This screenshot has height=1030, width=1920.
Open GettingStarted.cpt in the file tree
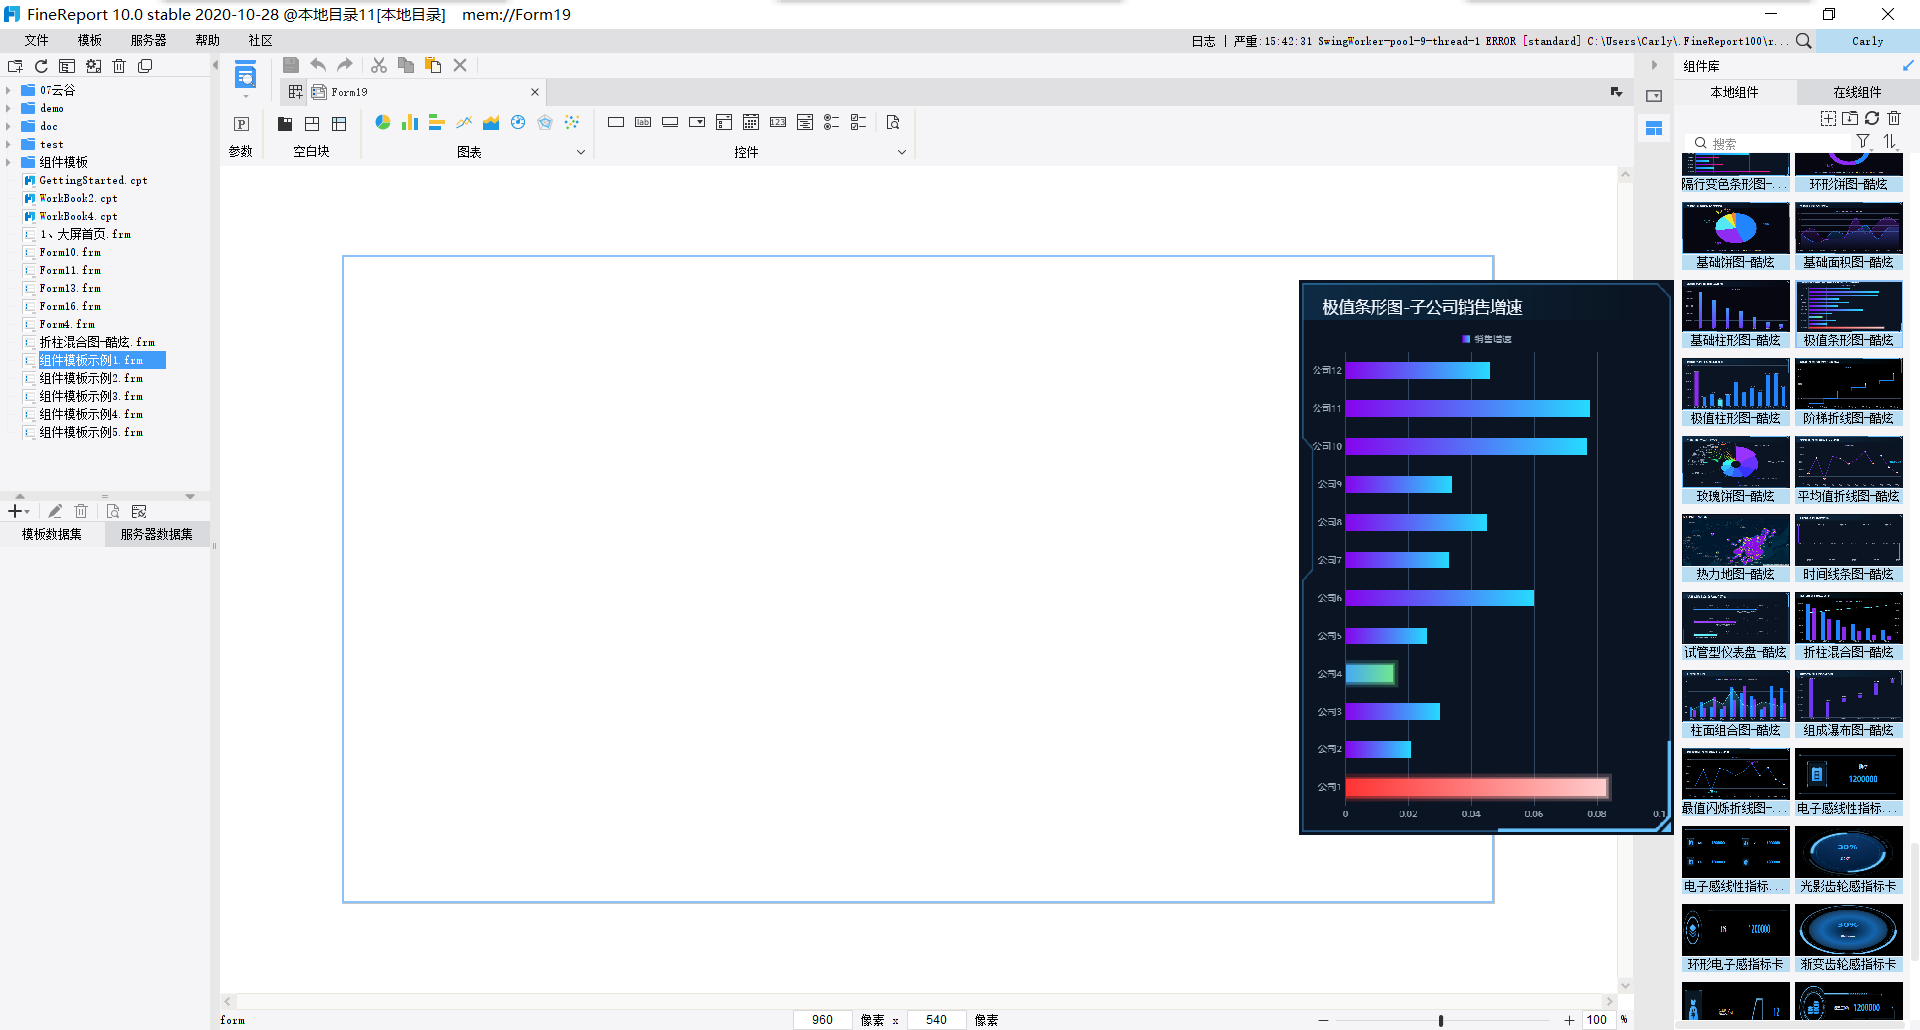(x=93, y=180)
